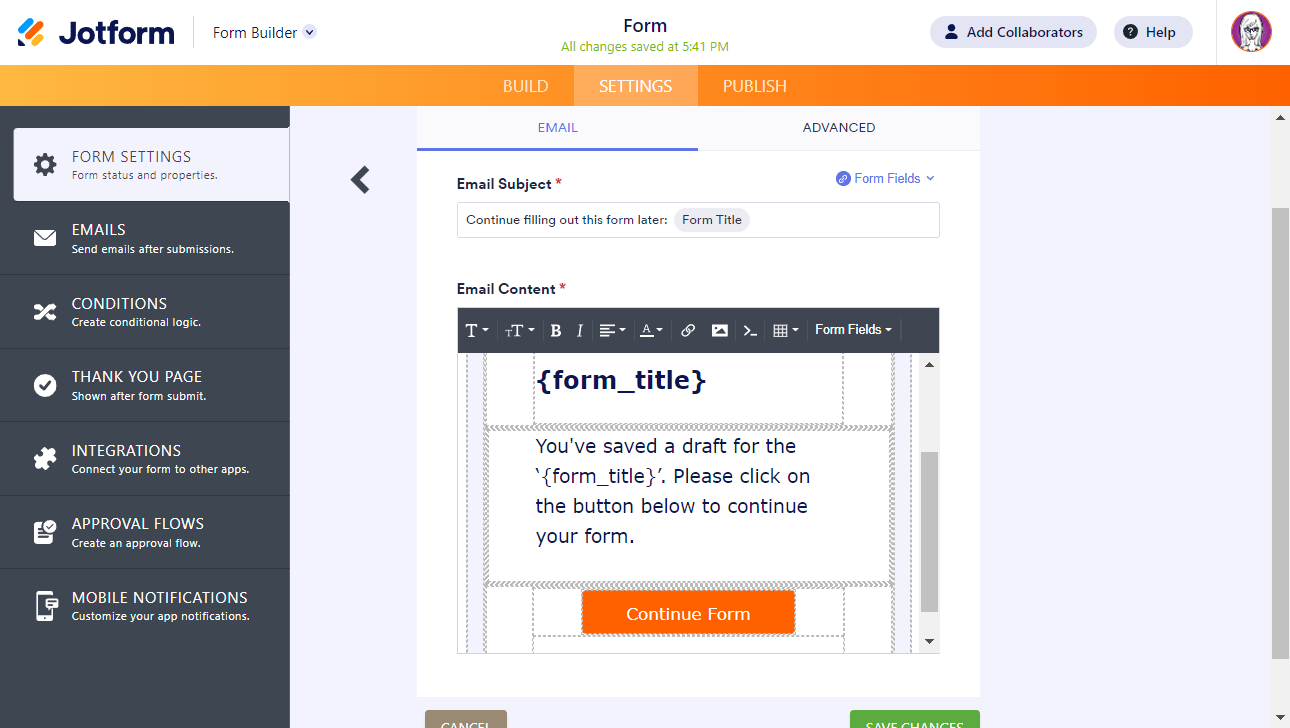Open the text alignment dropdown
Viewport: 1290px width, 728px height.
click(x=612, y=330)
